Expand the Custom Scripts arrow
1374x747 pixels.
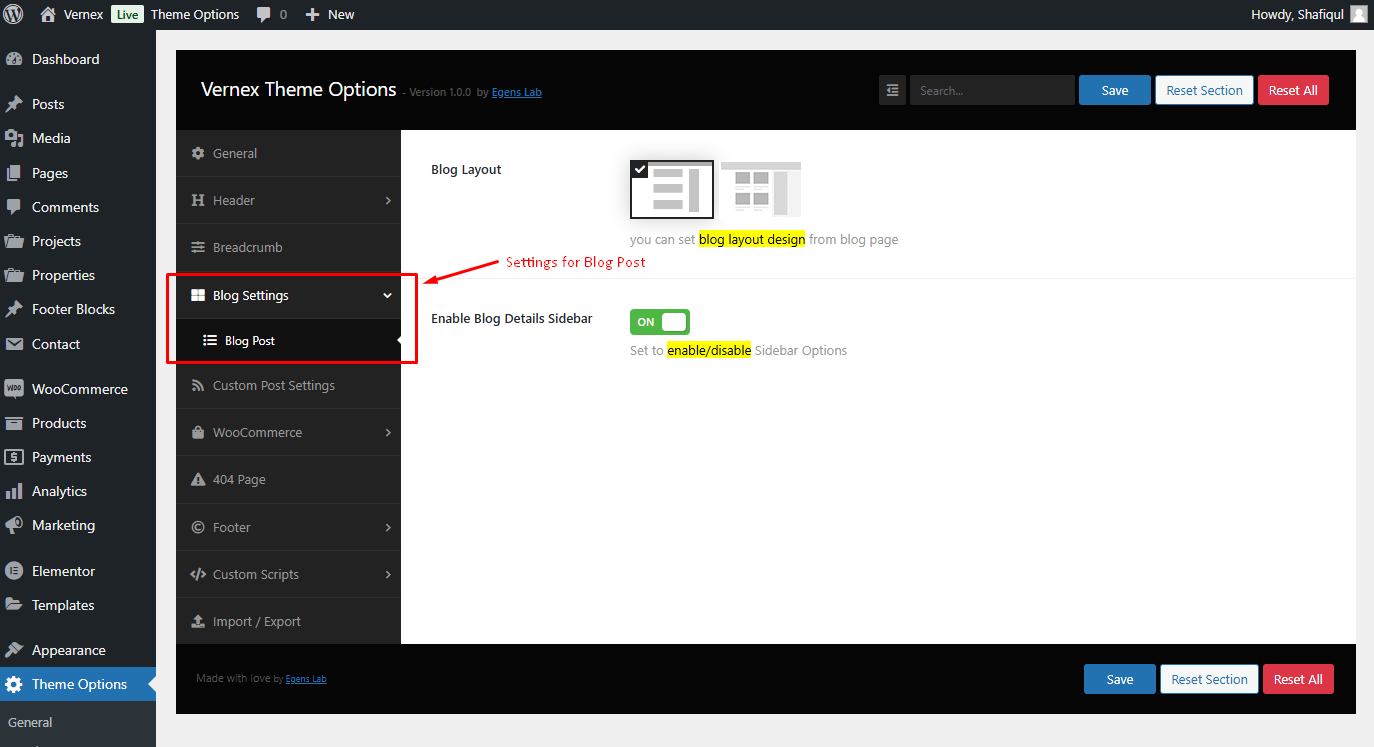(388, 575)
